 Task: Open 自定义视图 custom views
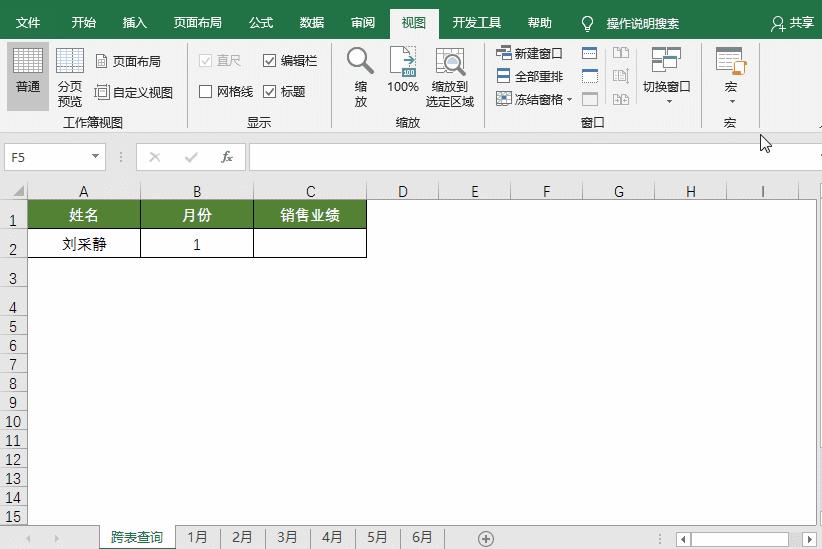coord(134,92)
